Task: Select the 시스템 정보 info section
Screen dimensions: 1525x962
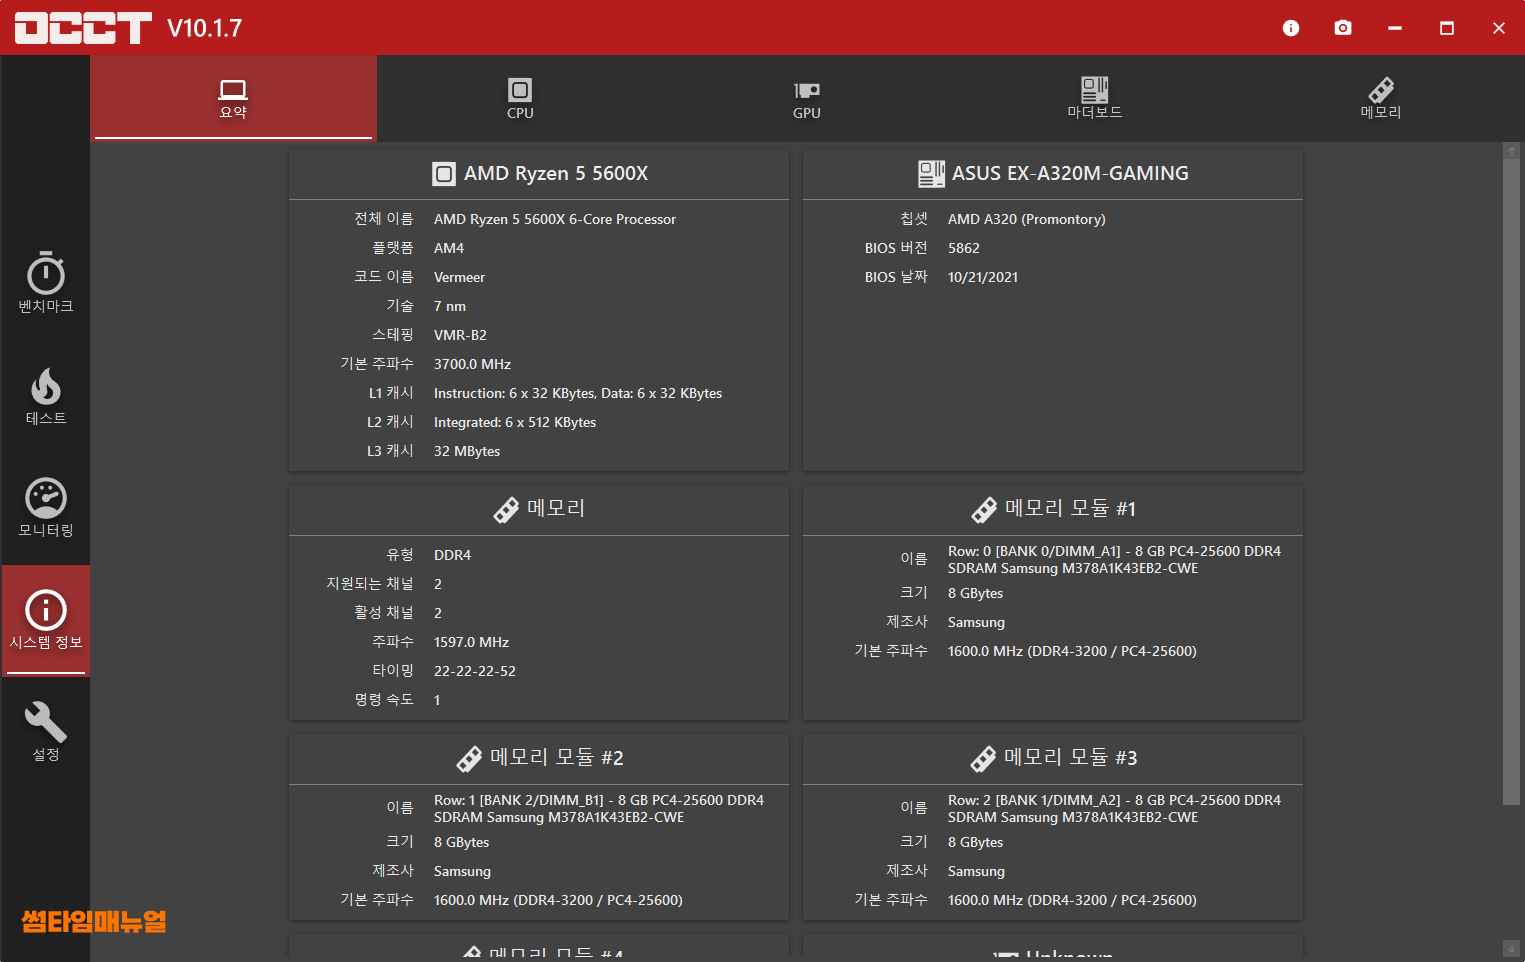Action: [x=46, y=620]
